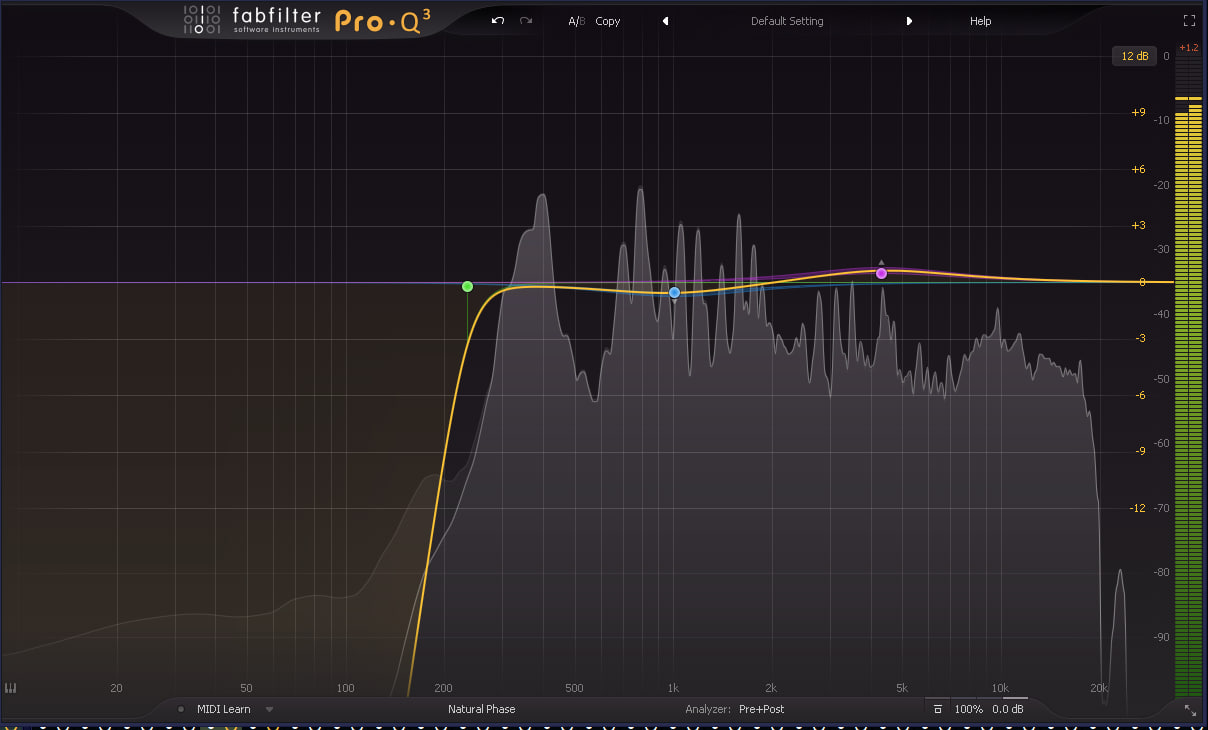Screen dimensions: 1208x730
Task: Enable MIDI Learn
Action: click(224, 709)
